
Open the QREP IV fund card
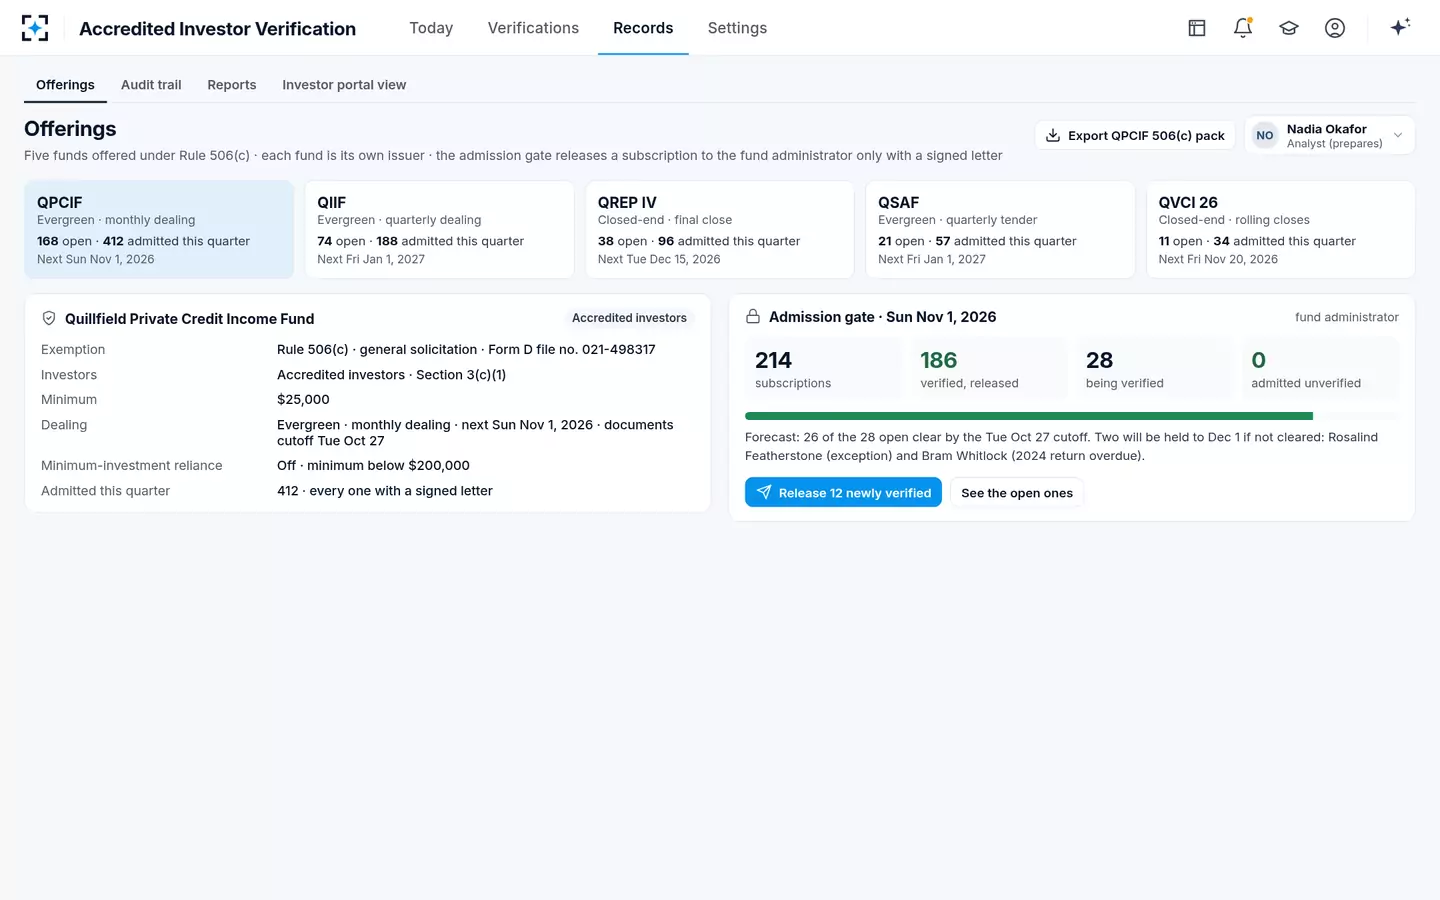[x=720, y=230]
